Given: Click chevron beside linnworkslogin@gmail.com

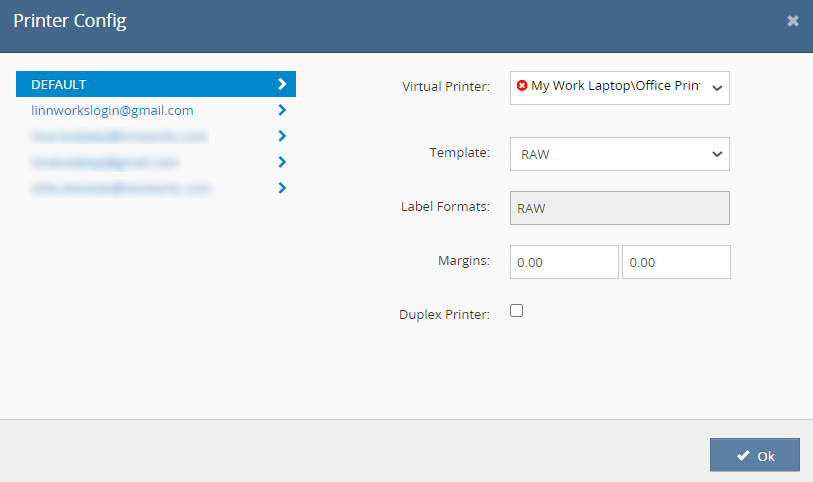Looking at the screenshot, I should 282,110.
